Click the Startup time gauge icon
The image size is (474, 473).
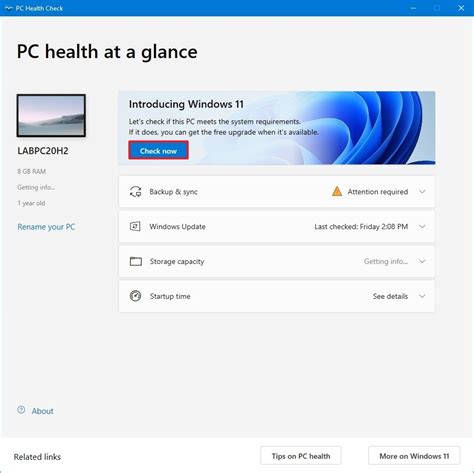coord(135,296)
